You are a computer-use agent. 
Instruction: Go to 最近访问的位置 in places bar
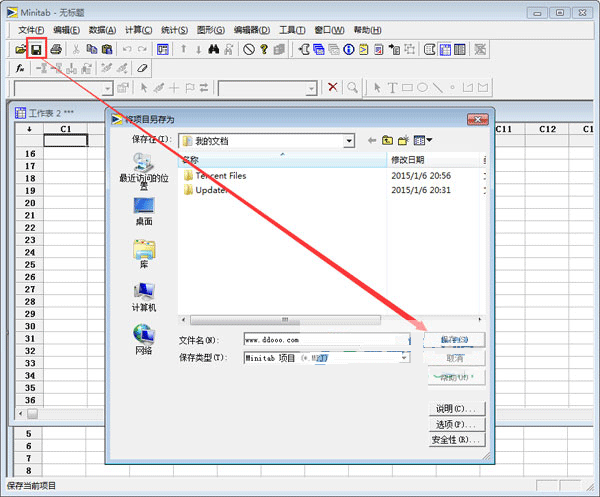click(x=144, y=171)
